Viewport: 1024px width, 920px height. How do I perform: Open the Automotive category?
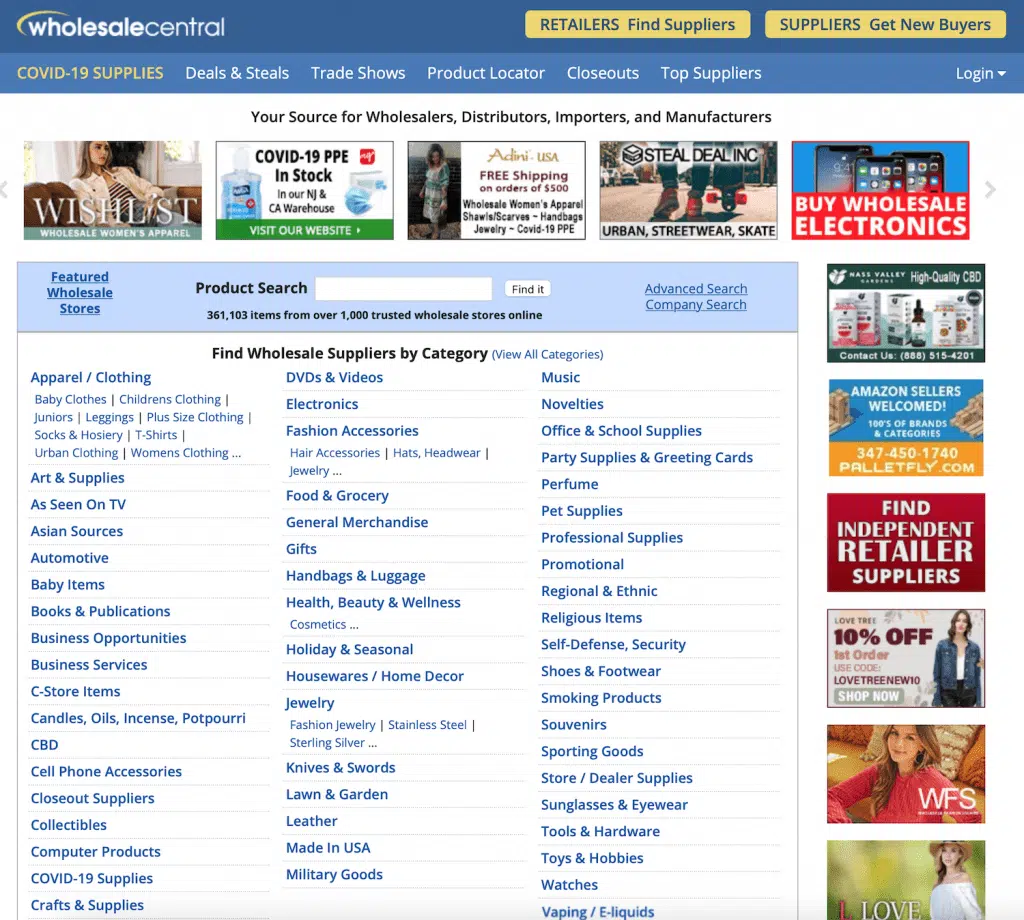(x=70, y=558)
